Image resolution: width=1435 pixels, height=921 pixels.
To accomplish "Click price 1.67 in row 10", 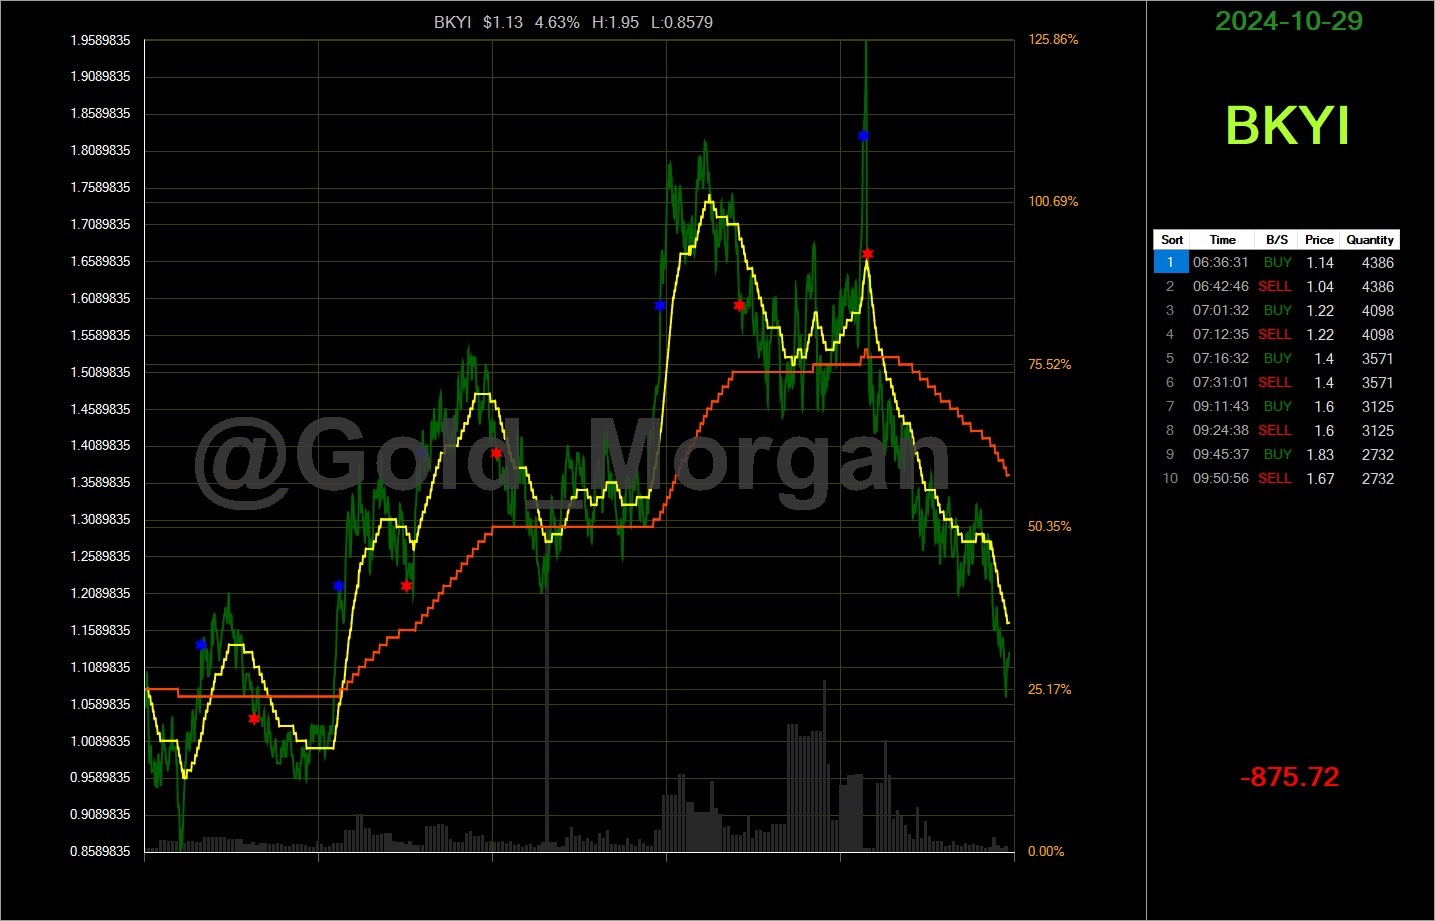I will [x=1320, y=478].
